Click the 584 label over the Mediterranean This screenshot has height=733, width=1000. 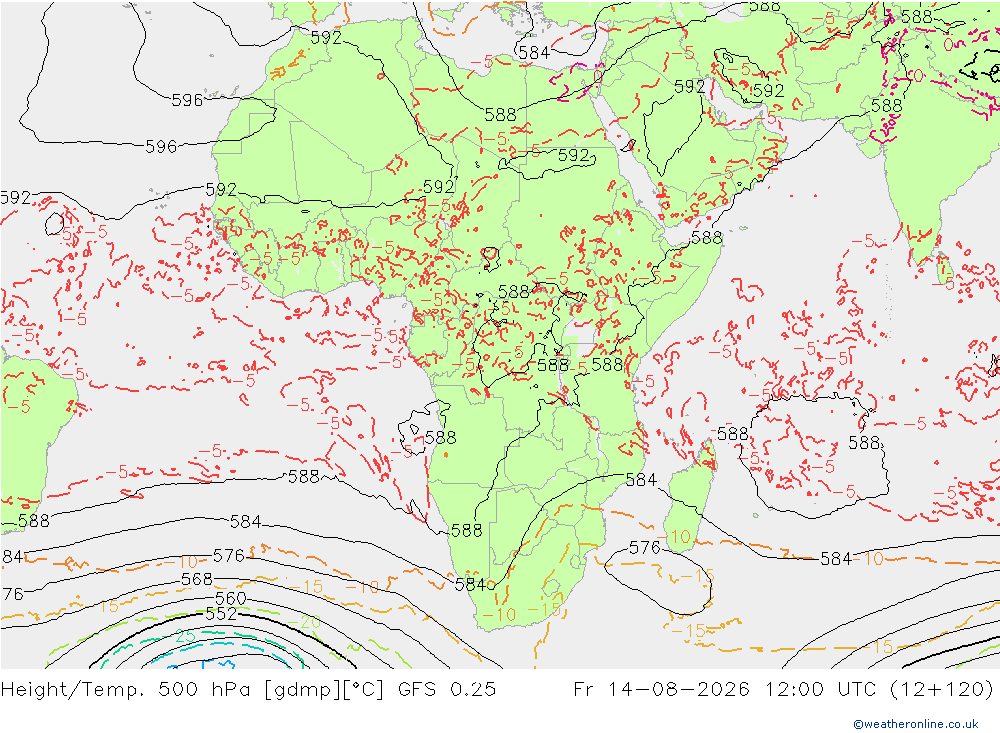point(534,53)
